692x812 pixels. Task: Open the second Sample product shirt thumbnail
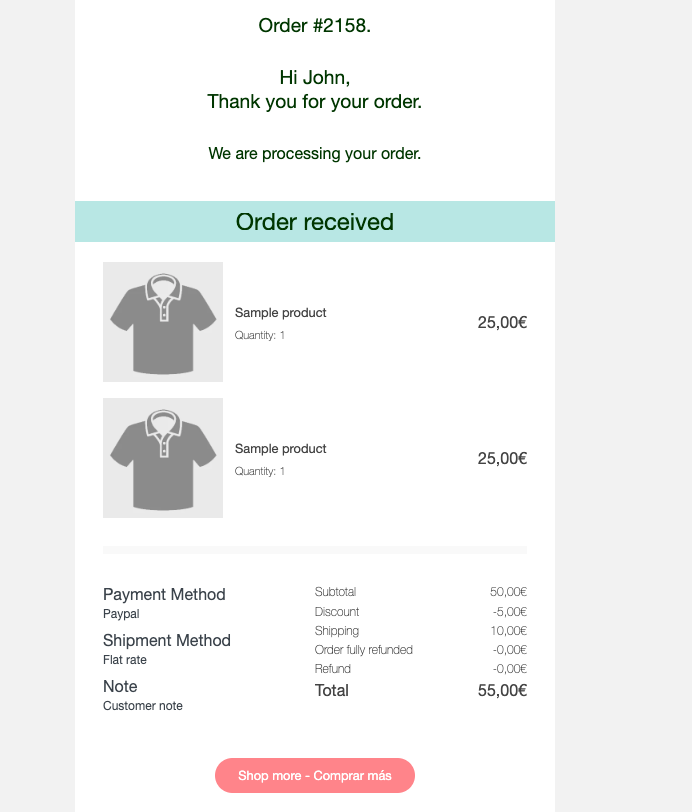[x=163, y=458]
